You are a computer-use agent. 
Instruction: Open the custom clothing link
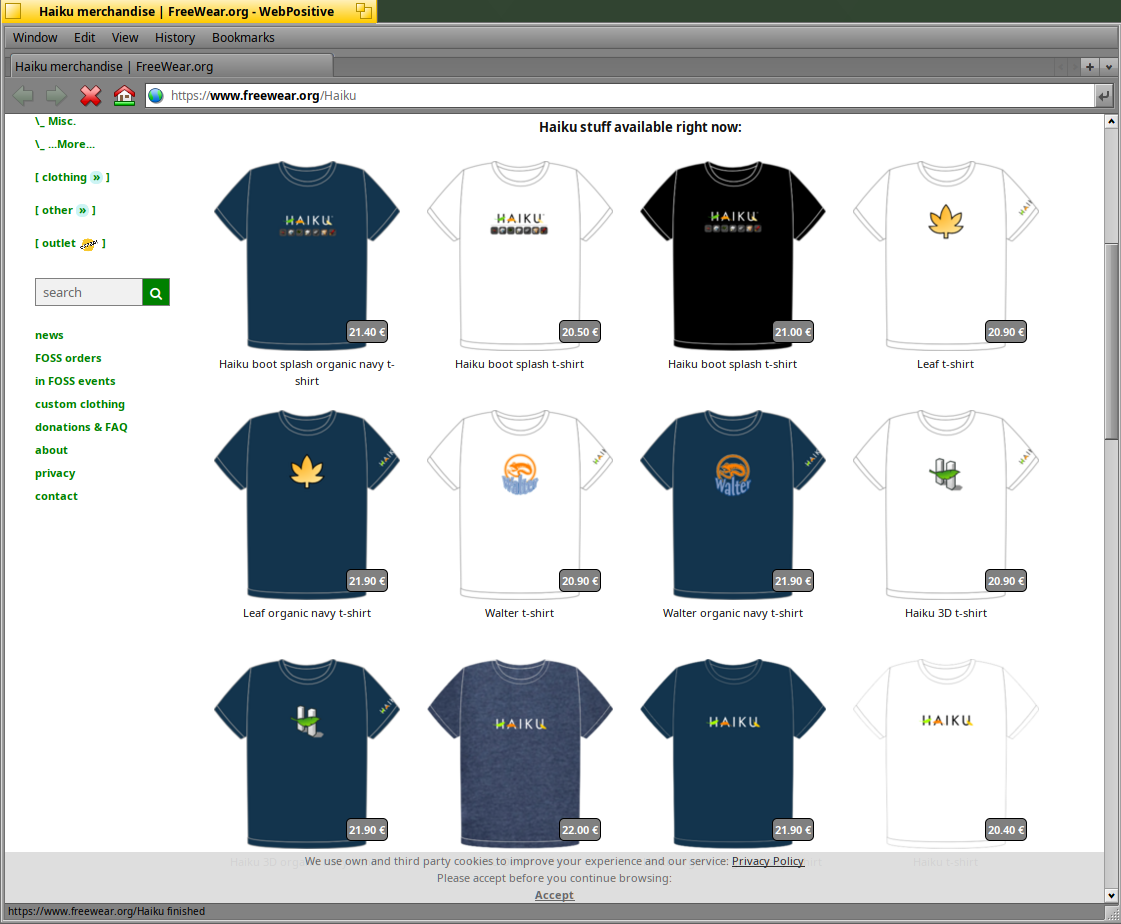(x=80, y=404)
